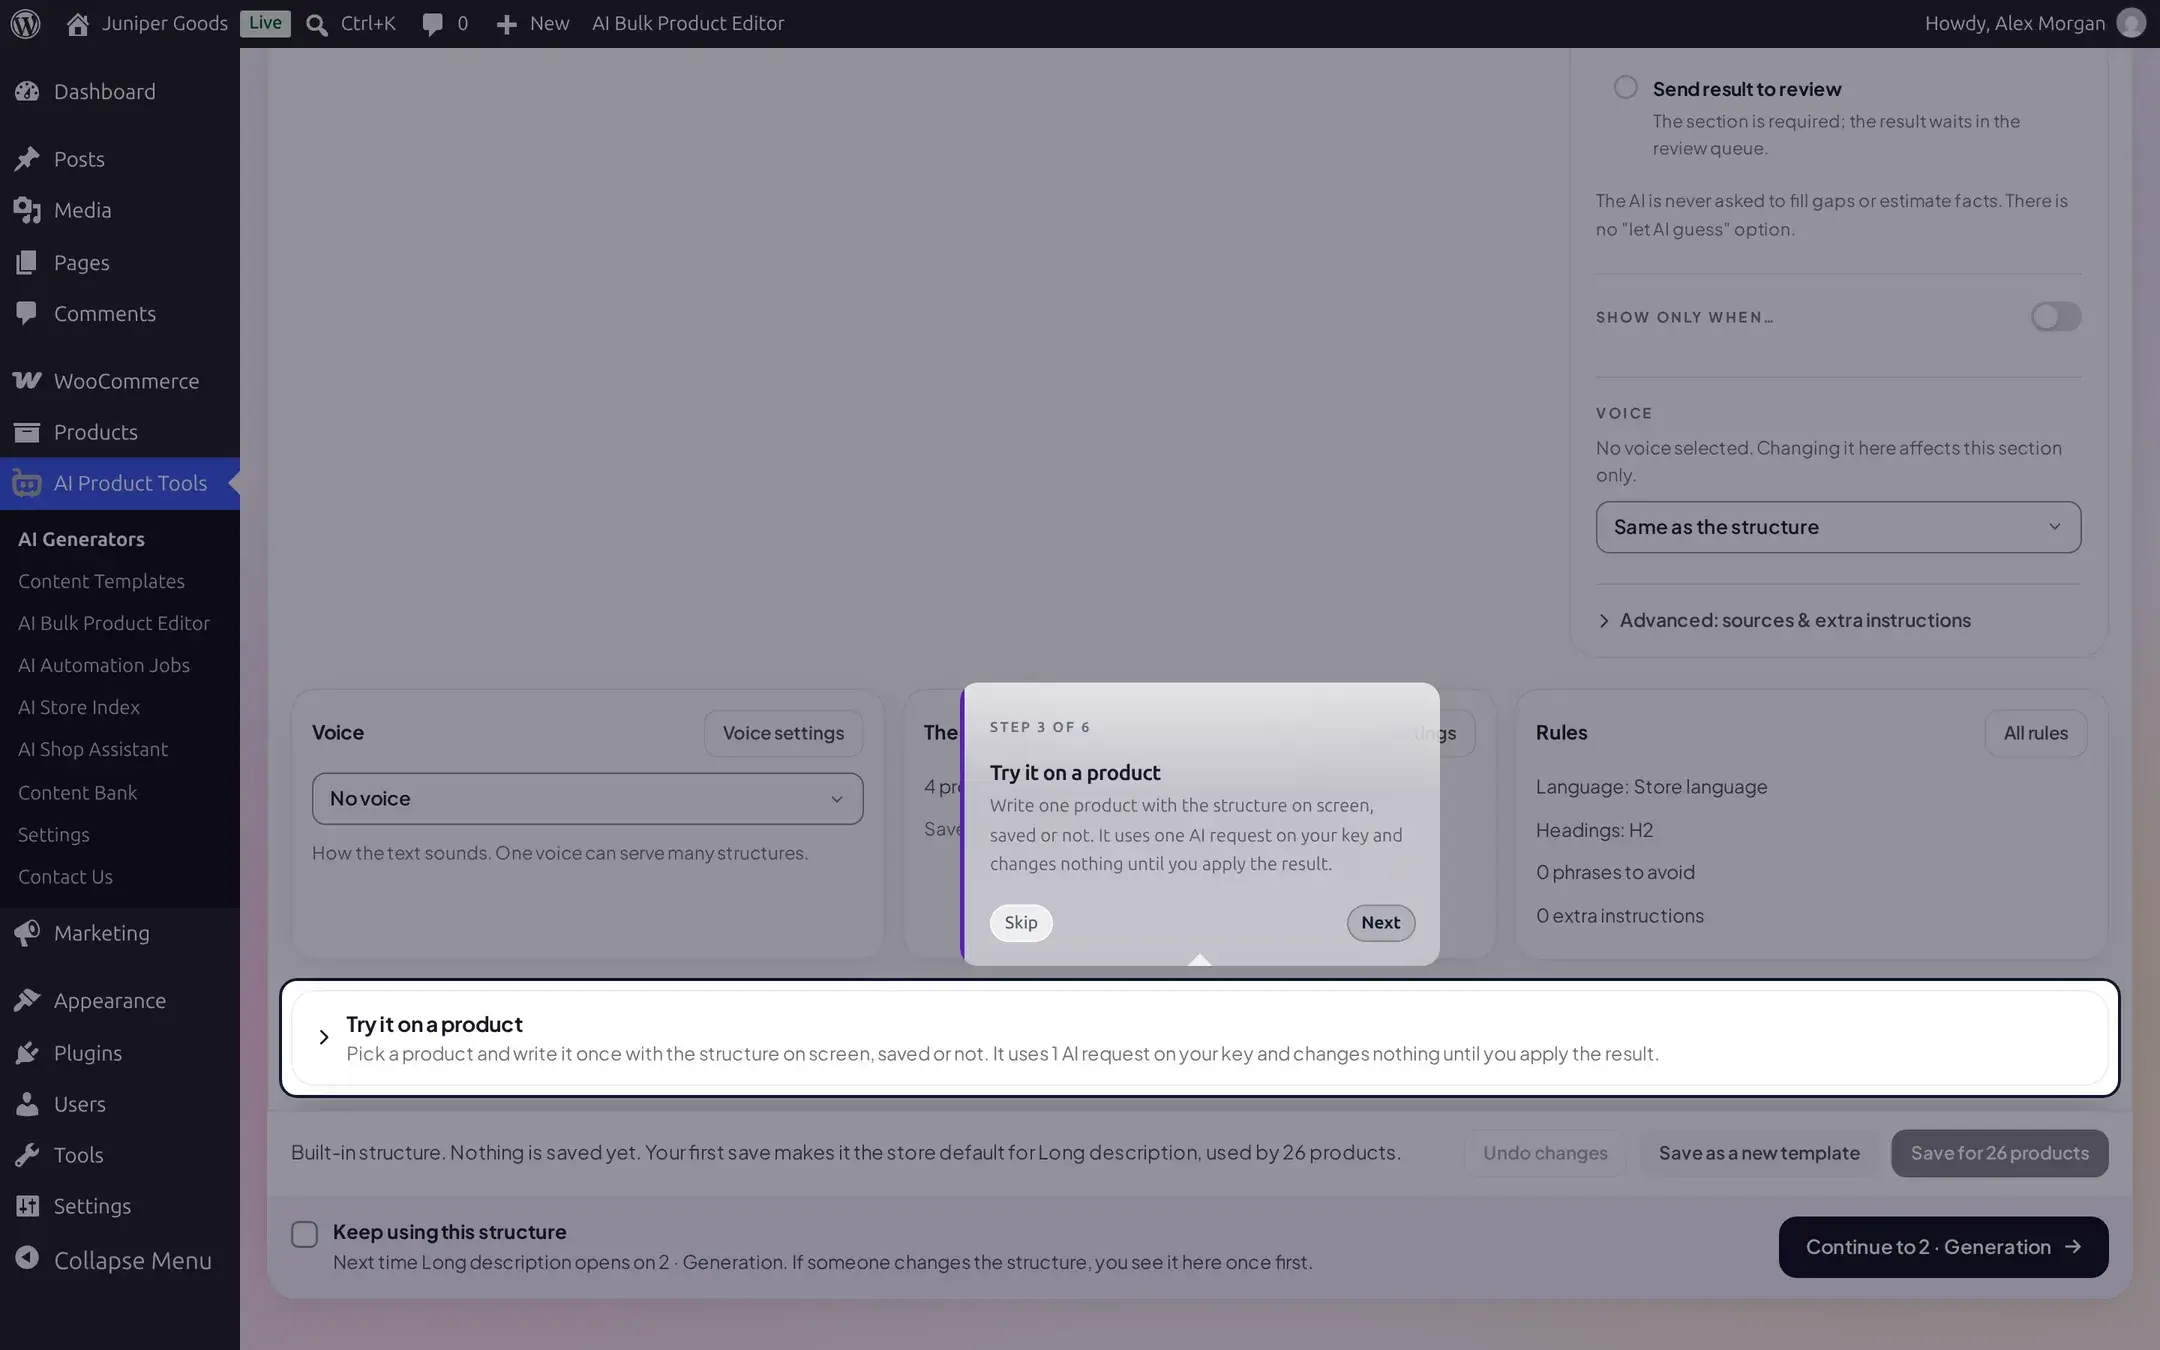Open comments bubble icon in admin bar

(x=432, y=24)
